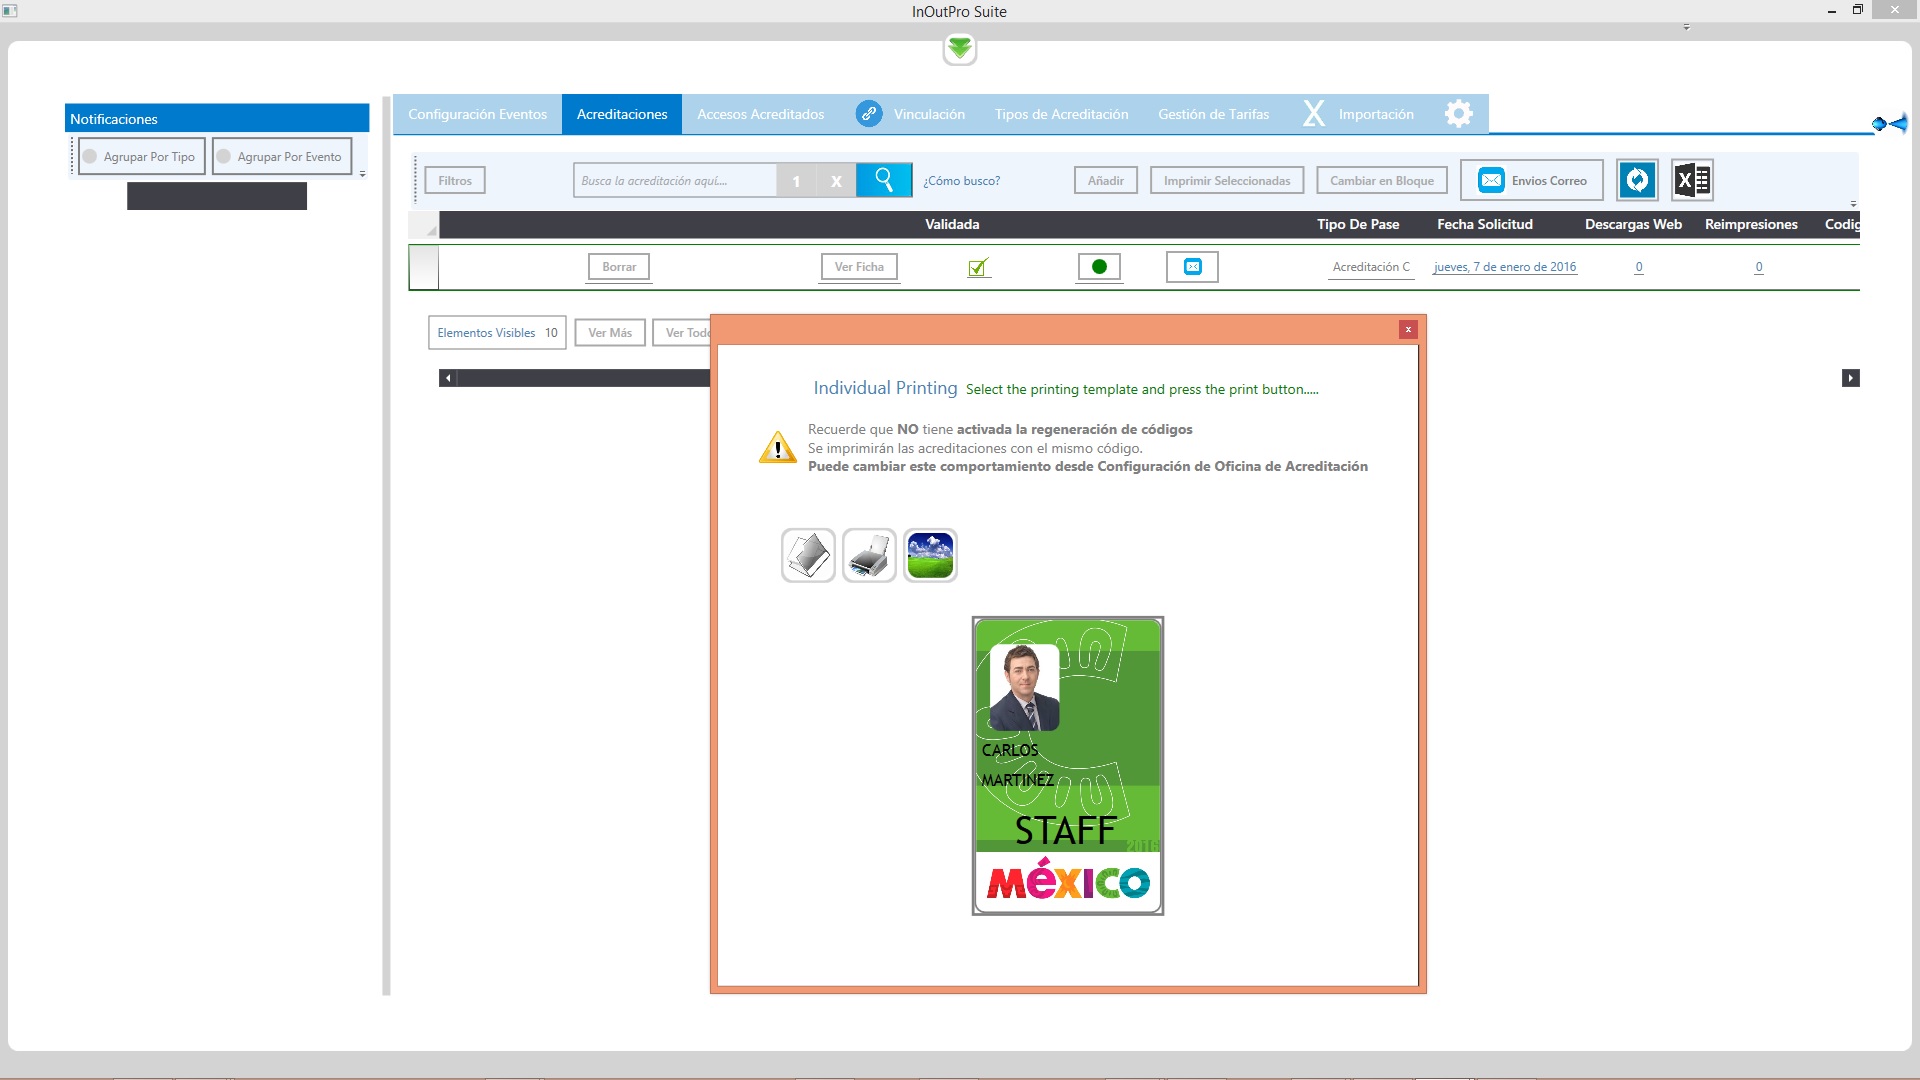Click the Imprimir Seleccionadas button

click(1226, 180)
